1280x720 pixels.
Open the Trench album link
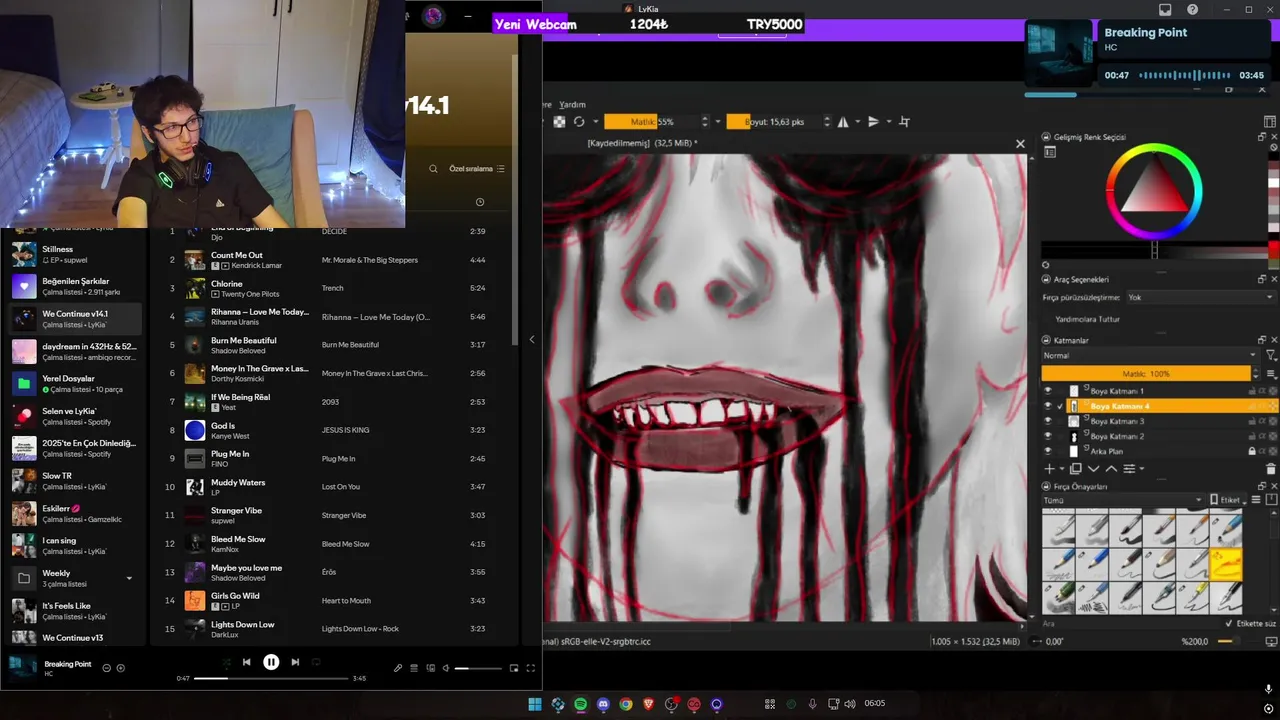coord(332,288)
